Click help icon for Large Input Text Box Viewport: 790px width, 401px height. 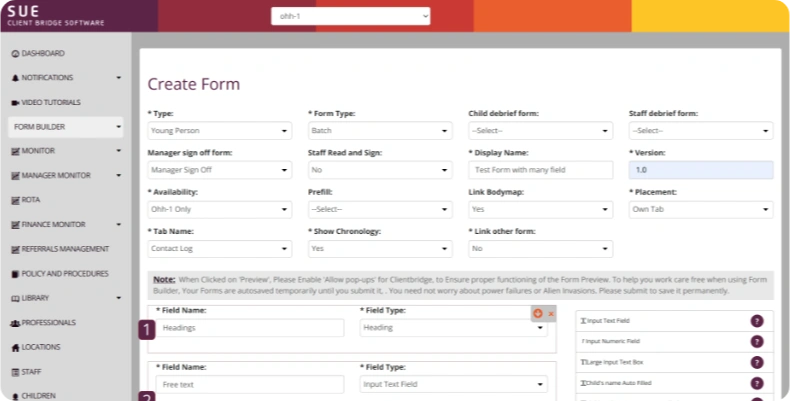(757, 361)
